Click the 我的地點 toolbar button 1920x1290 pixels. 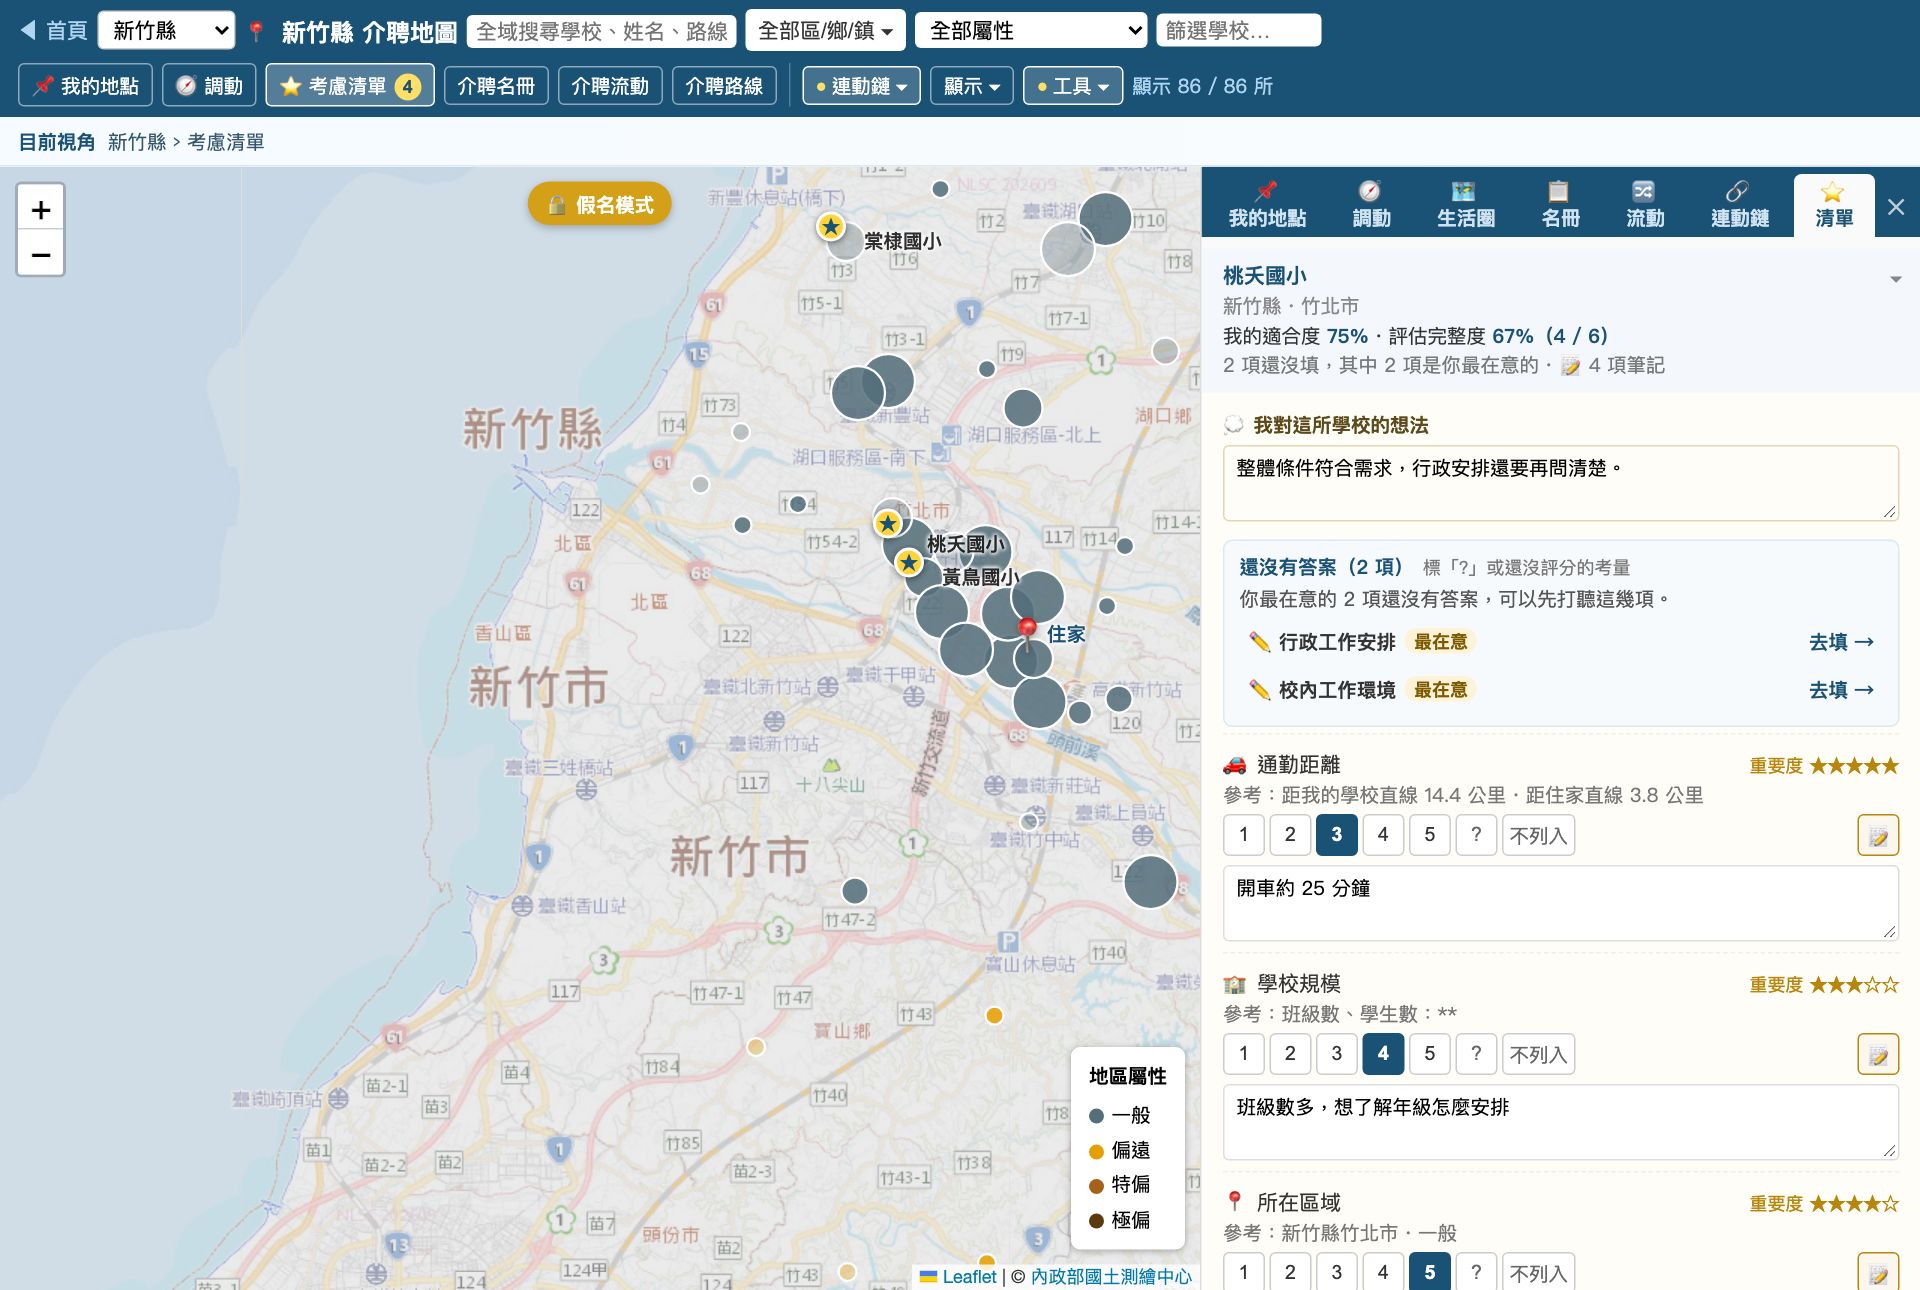tap(85, 86)
